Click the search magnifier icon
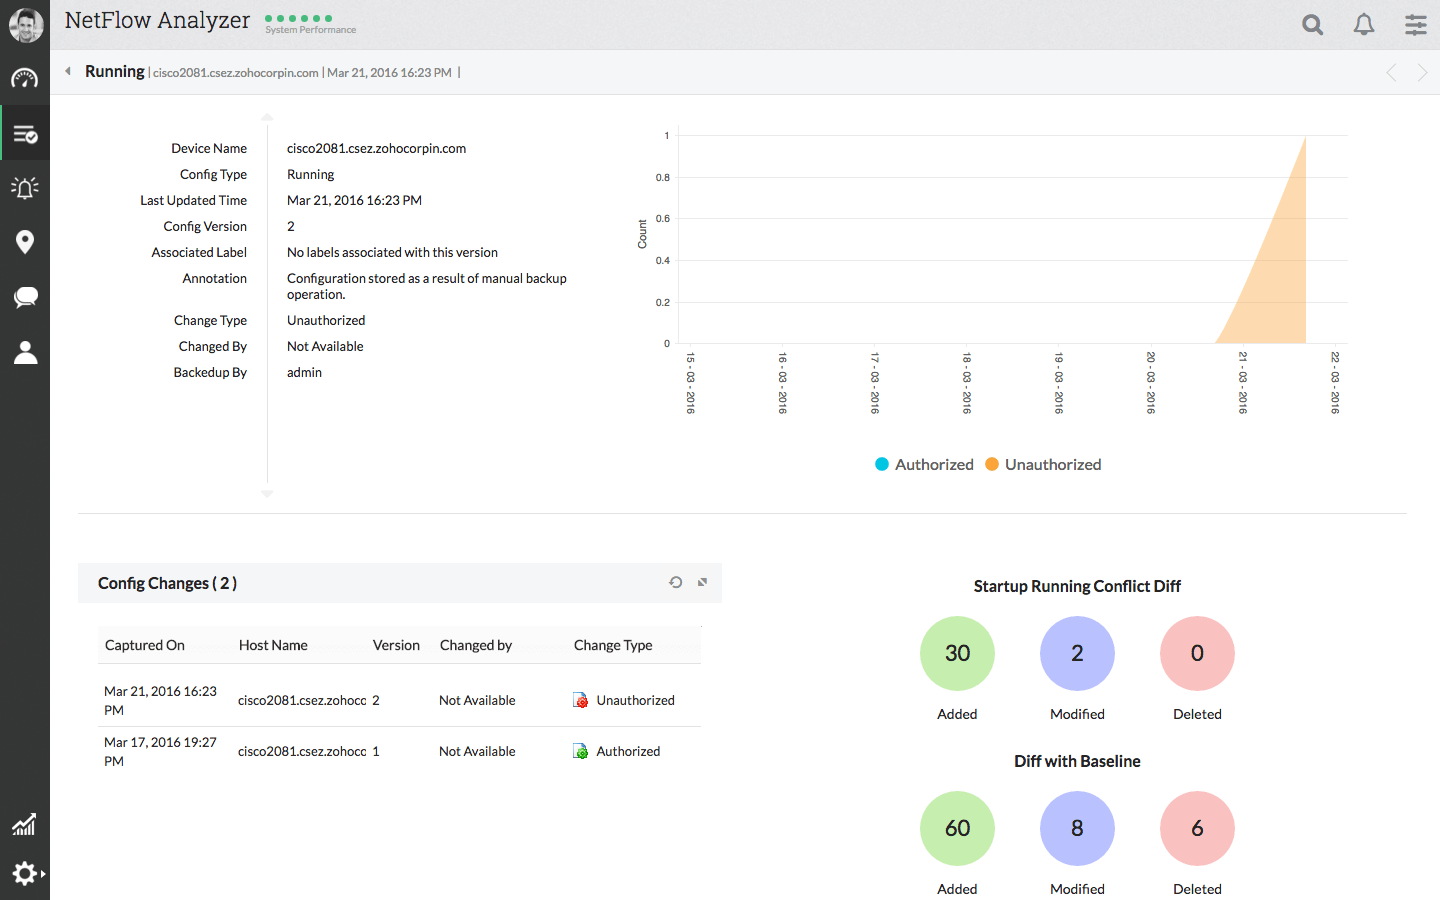1440x900 pixels. tap(1313, 25)
